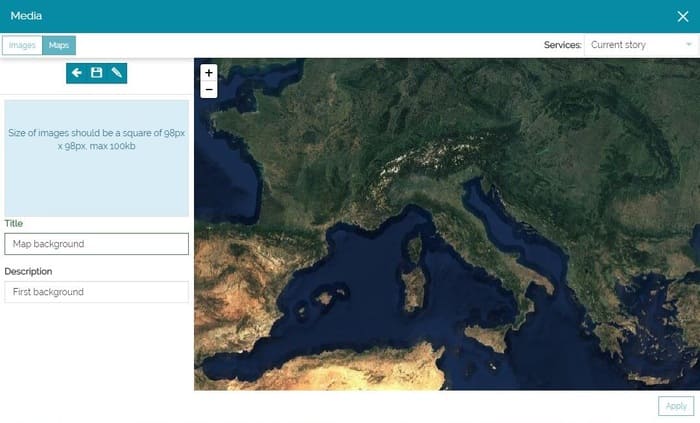Close the Media dialog
Screen dimensions: 700x423
click(683, 16)
